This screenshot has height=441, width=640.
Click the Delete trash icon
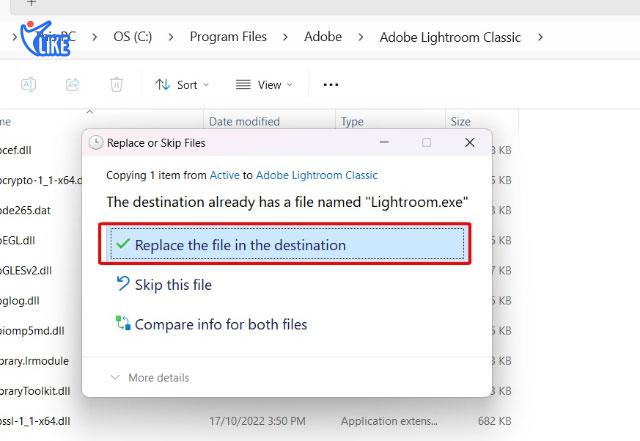click(x=117, y=85)
